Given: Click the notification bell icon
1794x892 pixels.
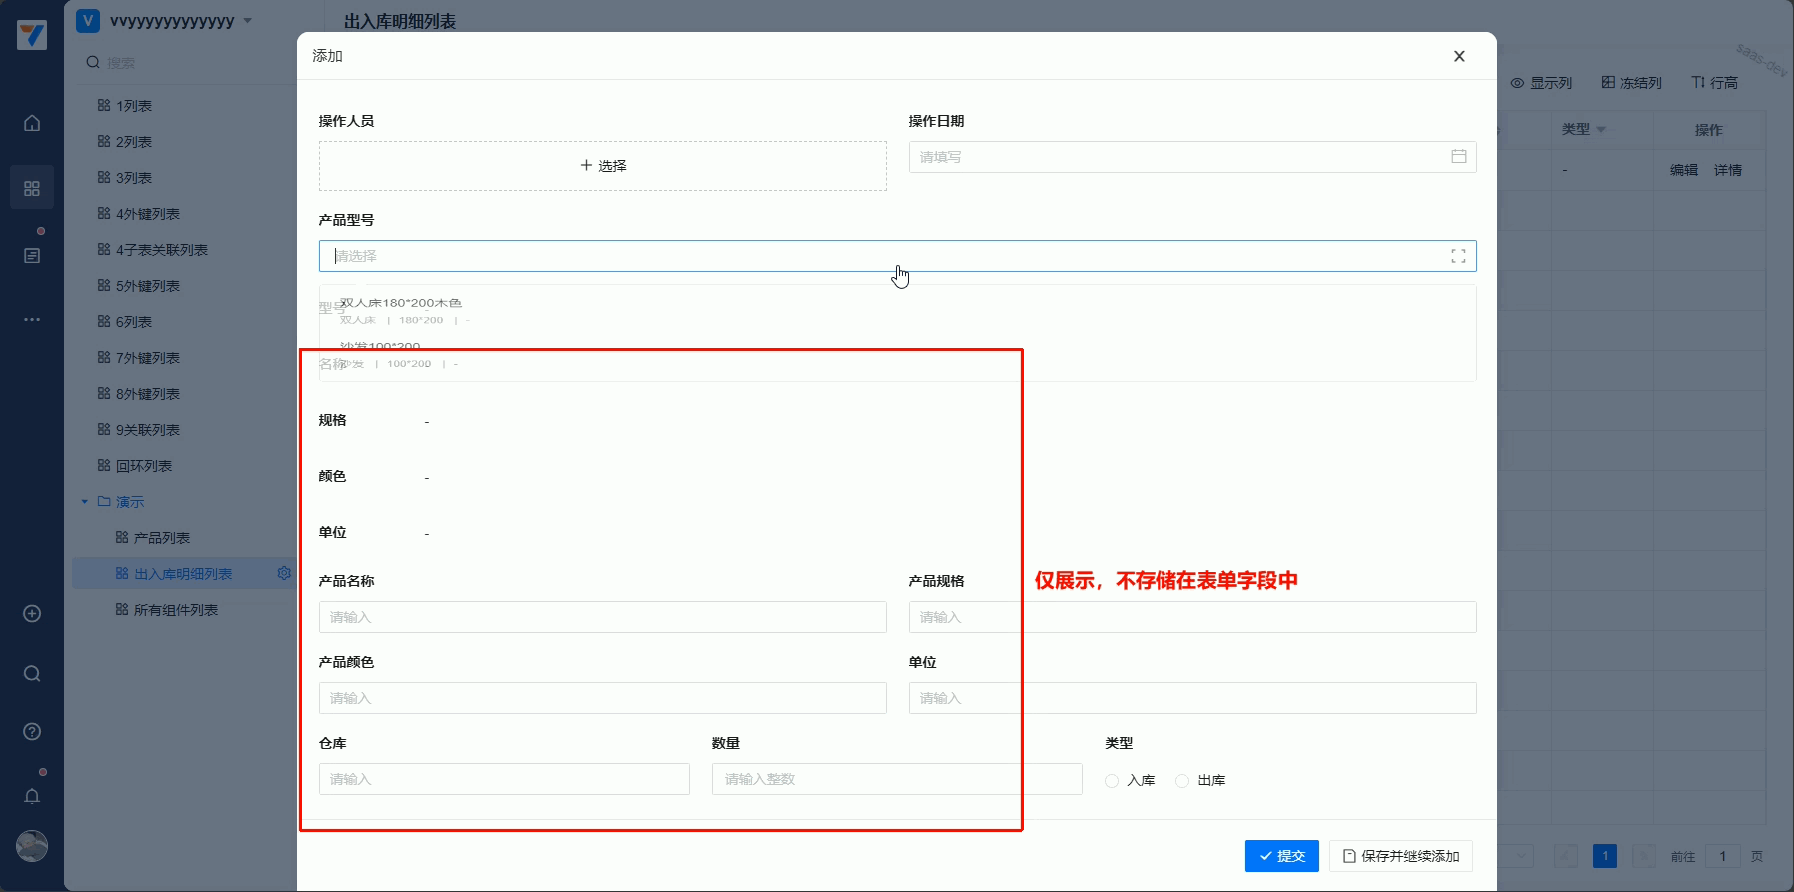Looking at the screenshot, I should [x=32, y=796].
